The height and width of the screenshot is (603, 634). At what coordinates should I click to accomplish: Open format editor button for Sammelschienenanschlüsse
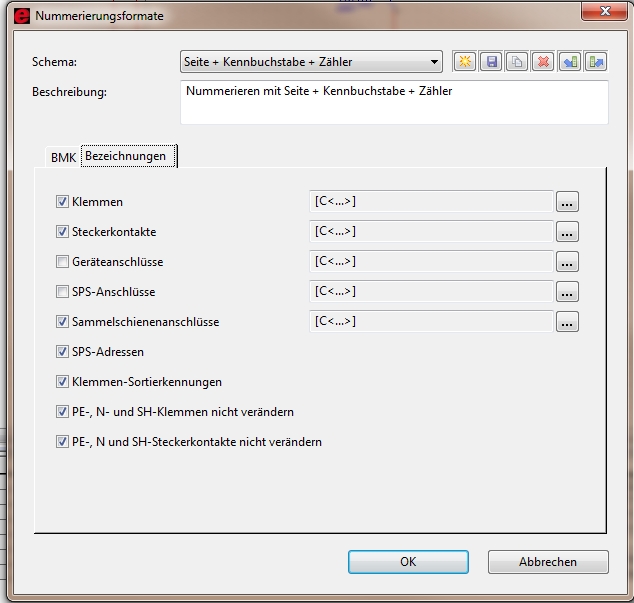point(567,322)
